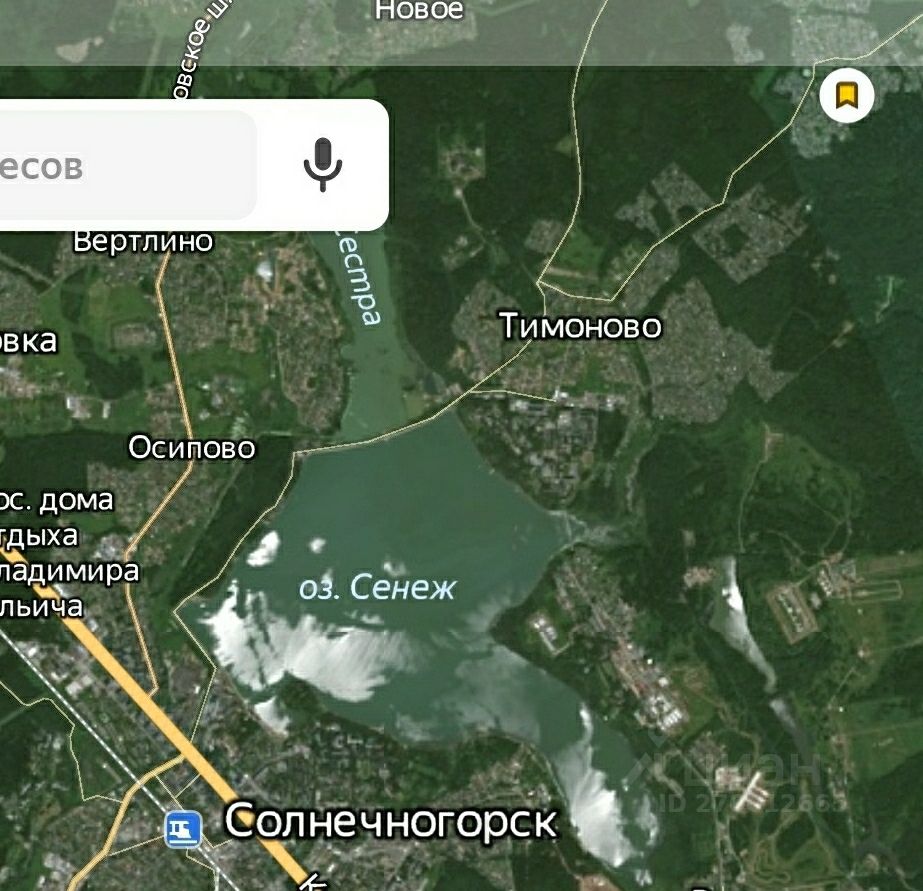
Task: Select the Солнечногорск city label
Action: 390,821
